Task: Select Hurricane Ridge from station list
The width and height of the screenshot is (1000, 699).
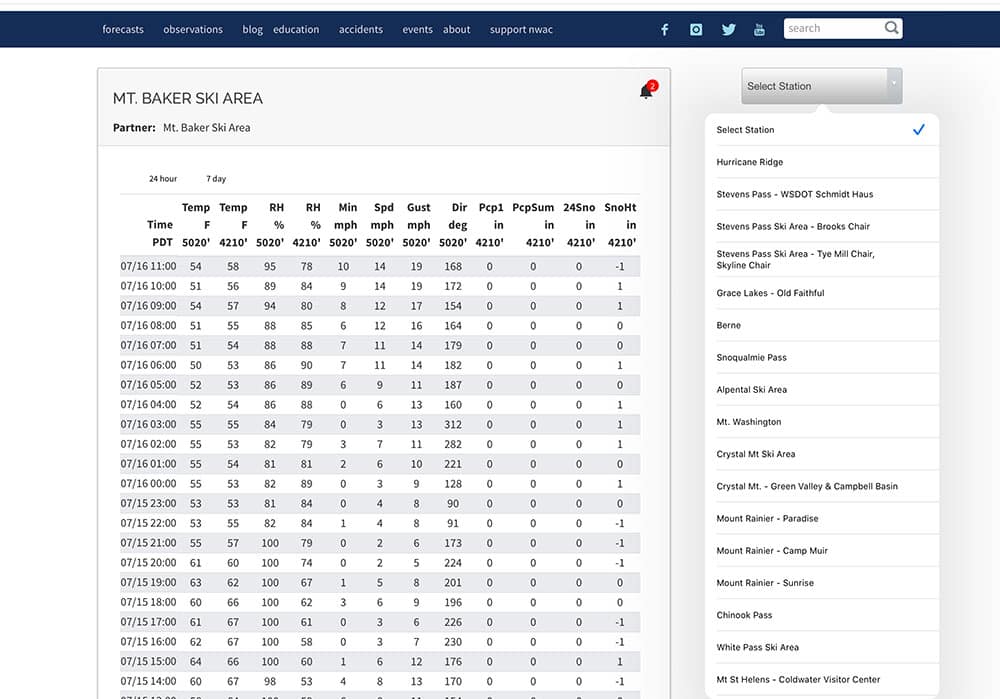Action: click(x=750, y=162)
